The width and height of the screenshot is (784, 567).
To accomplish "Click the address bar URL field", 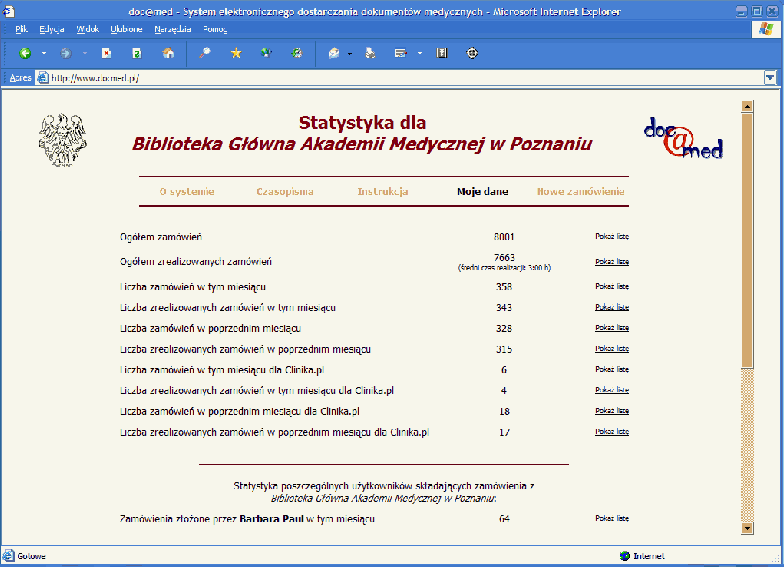I will [x=400, y=77].
